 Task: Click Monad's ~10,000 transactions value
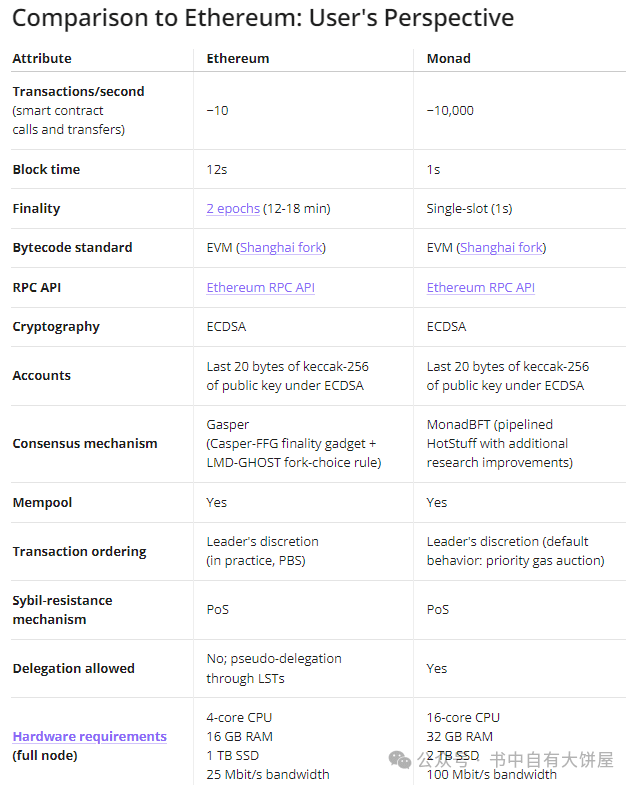pyautogui.click(x=450, y=111)
